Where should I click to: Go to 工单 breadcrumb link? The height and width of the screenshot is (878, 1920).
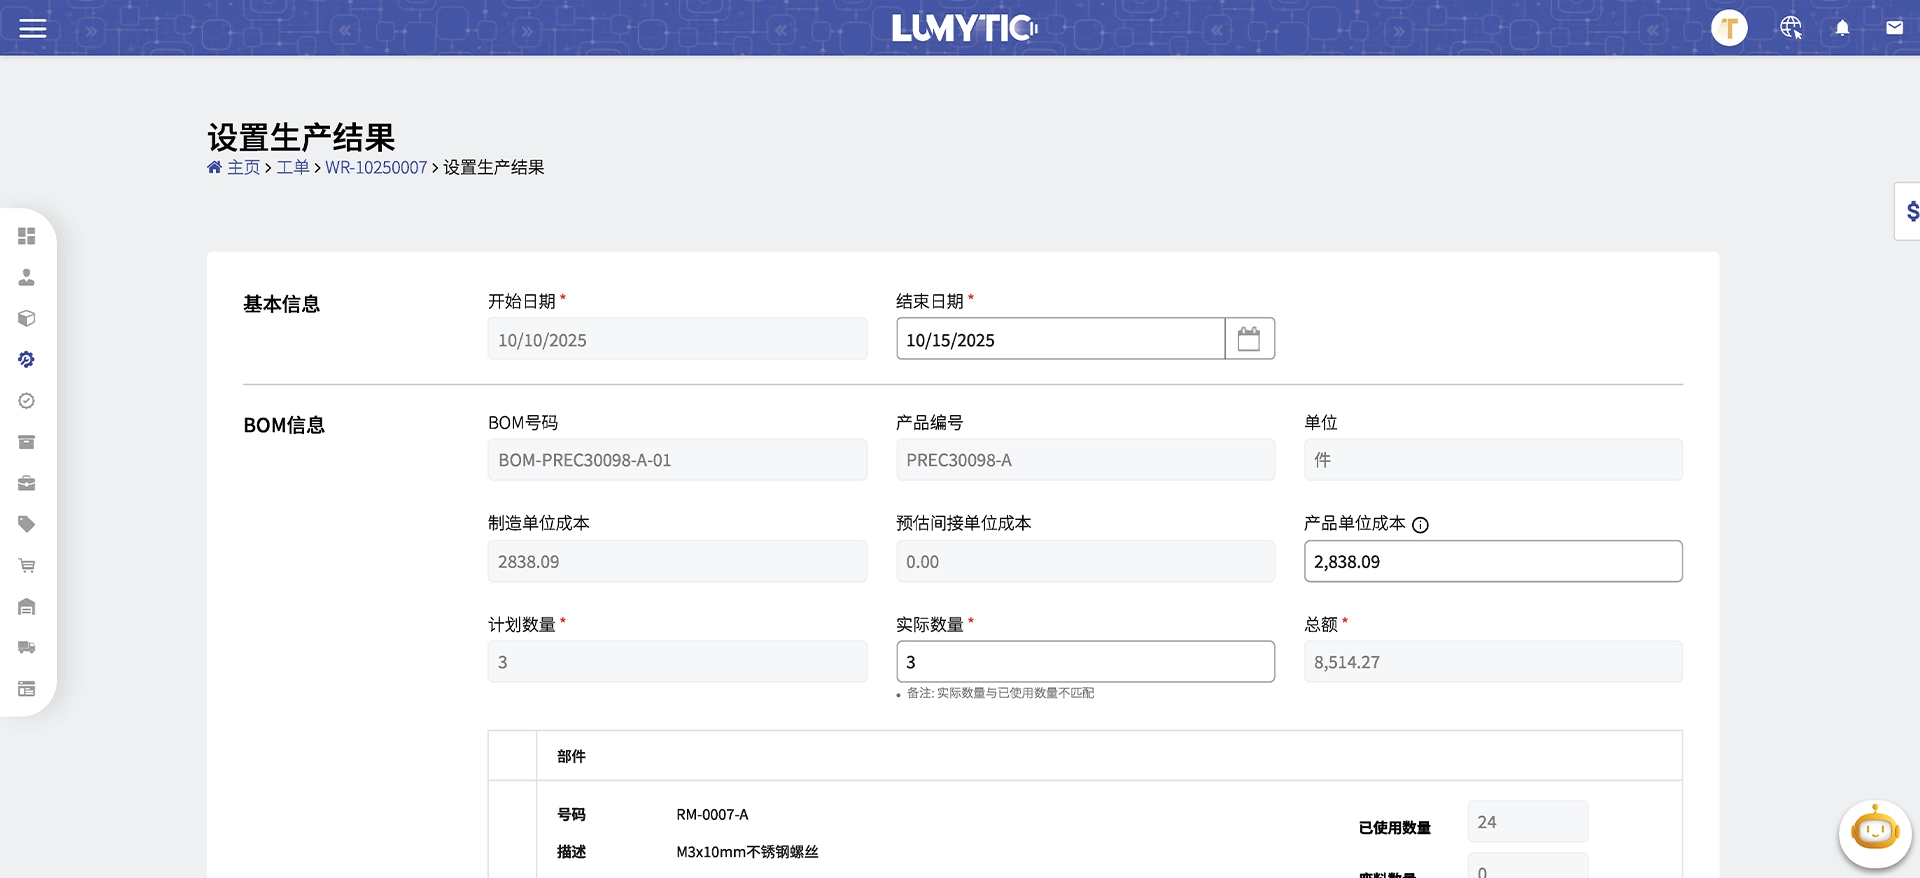click(293, 167)
